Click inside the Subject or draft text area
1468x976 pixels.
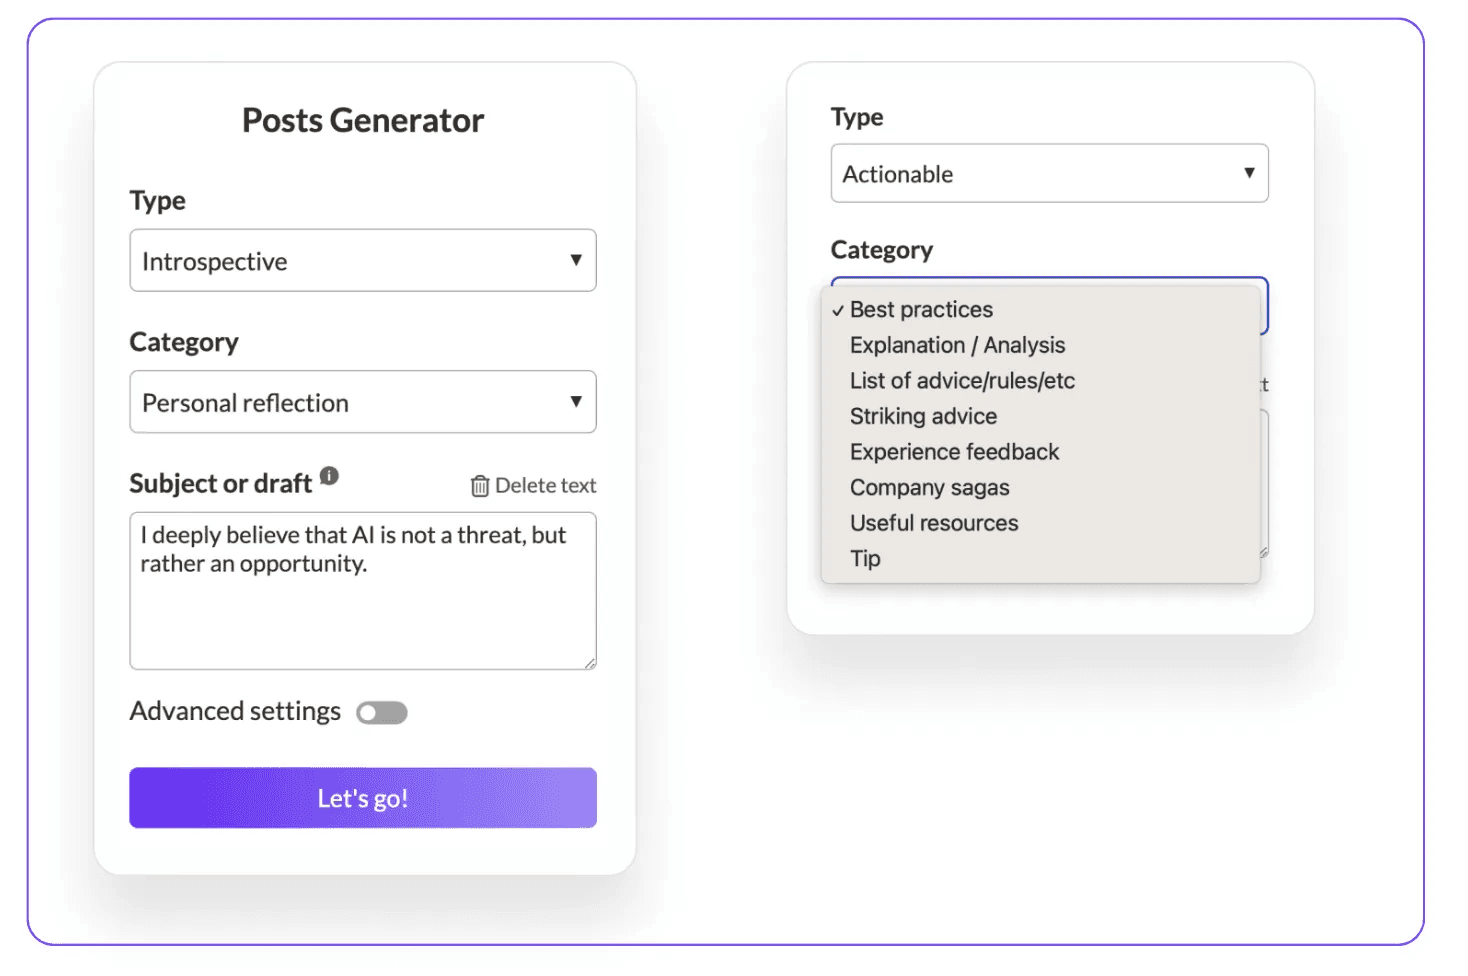click(x=363, y=591)
